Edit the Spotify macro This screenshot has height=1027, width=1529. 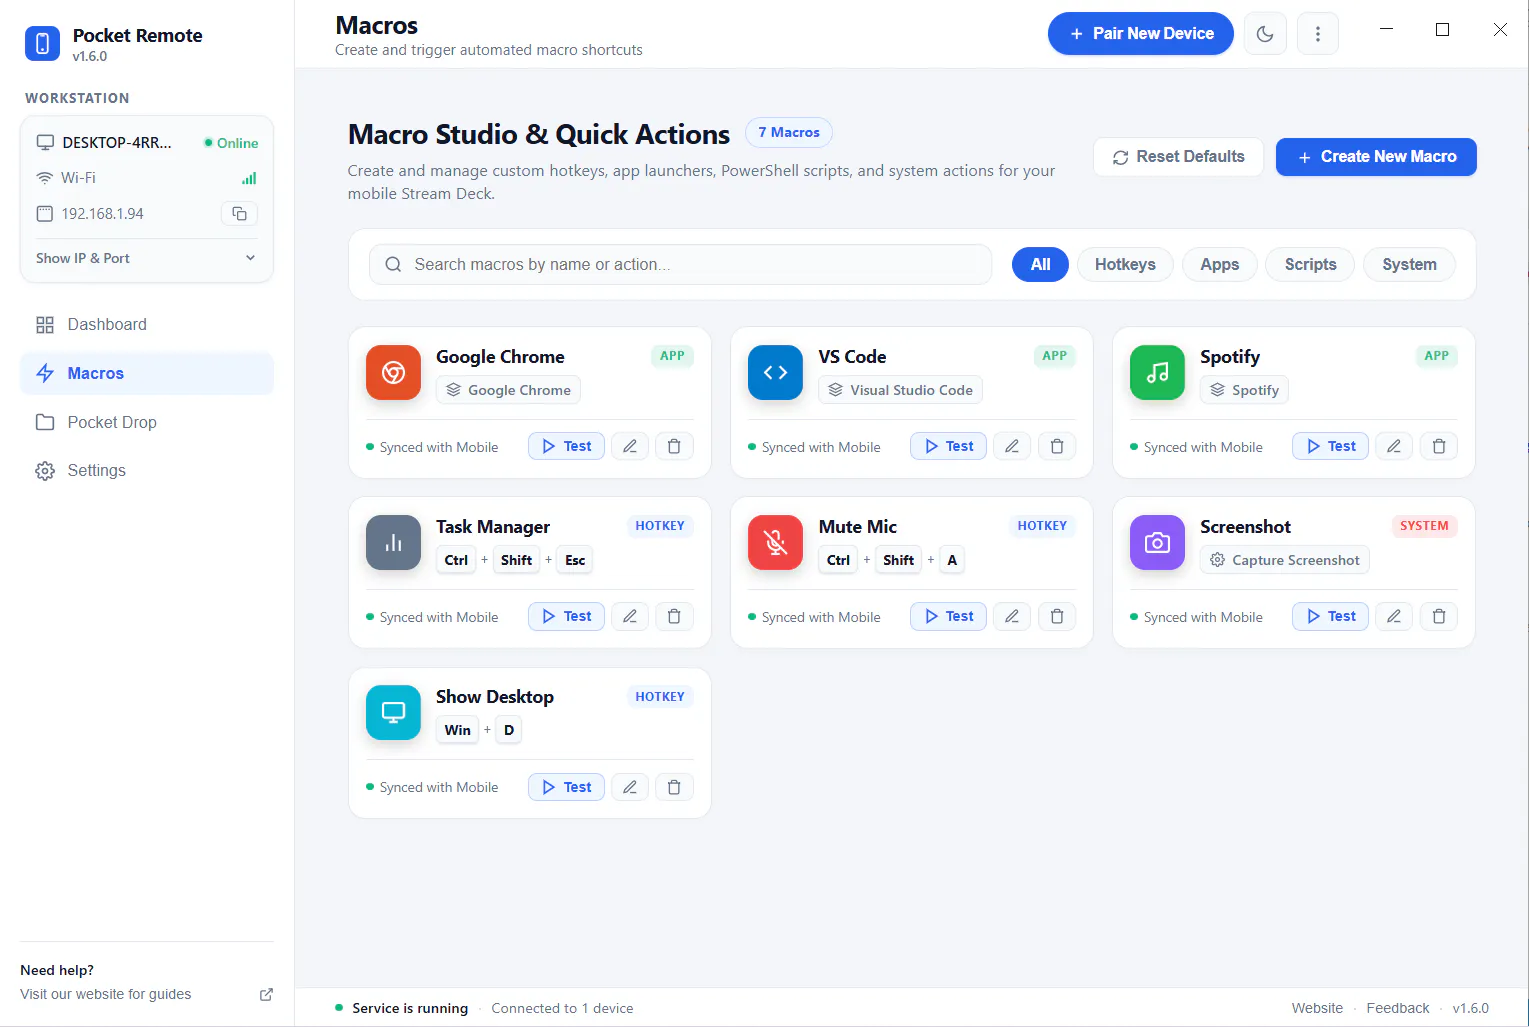coord(1394,446)
